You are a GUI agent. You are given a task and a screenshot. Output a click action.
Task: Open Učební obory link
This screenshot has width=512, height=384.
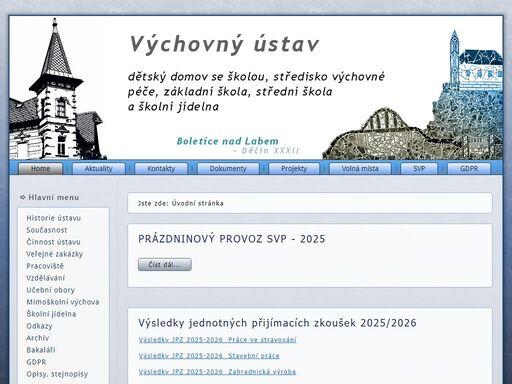[x=51, y=290]
